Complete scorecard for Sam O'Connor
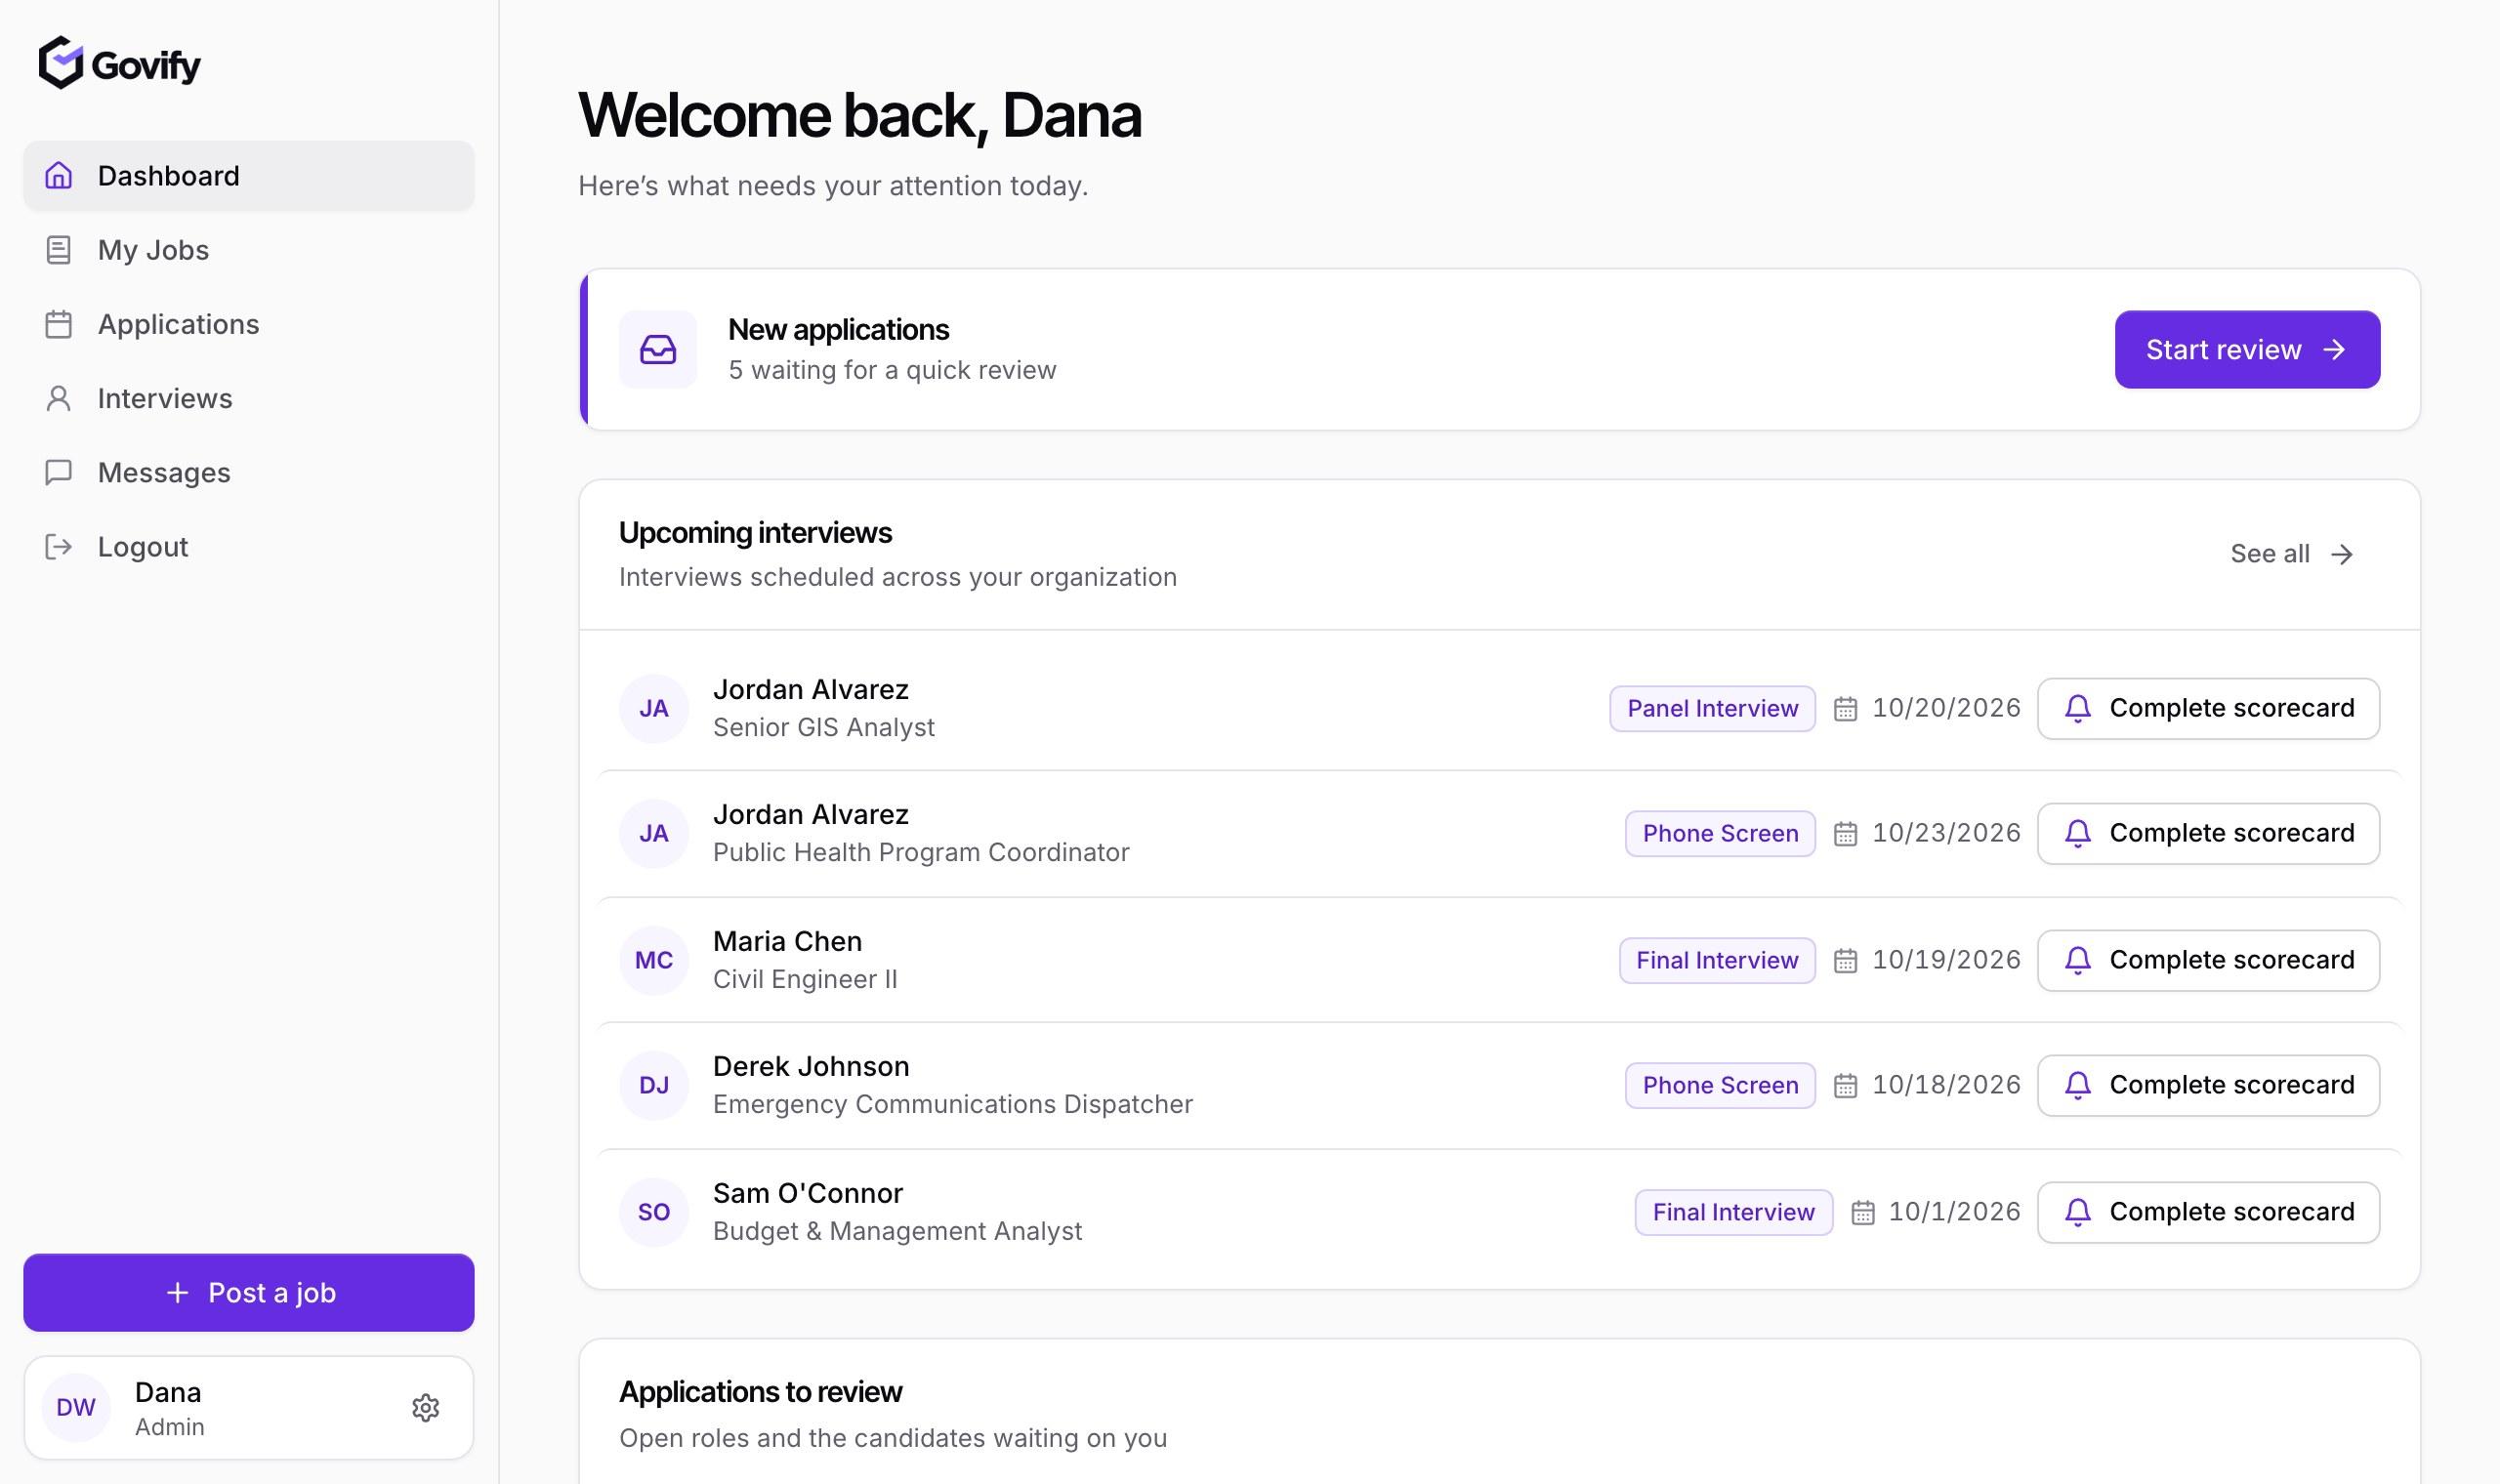This screenshot has height=1484, width=2500. [2208, 1212]
